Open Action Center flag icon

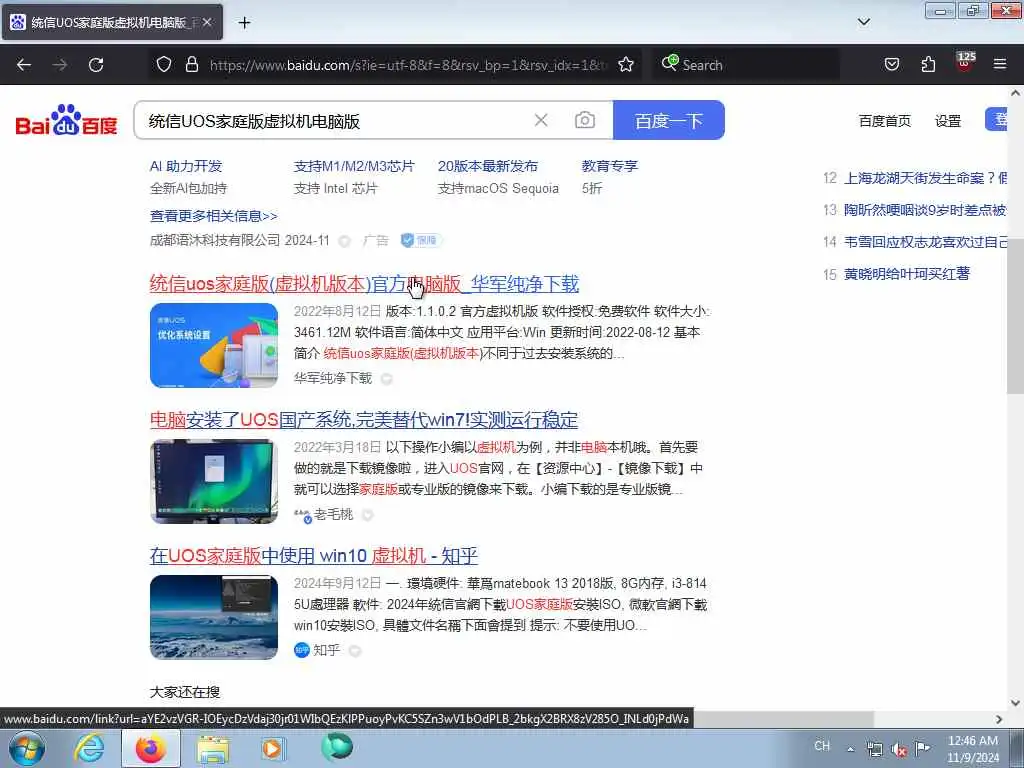[x=922, y=749]
